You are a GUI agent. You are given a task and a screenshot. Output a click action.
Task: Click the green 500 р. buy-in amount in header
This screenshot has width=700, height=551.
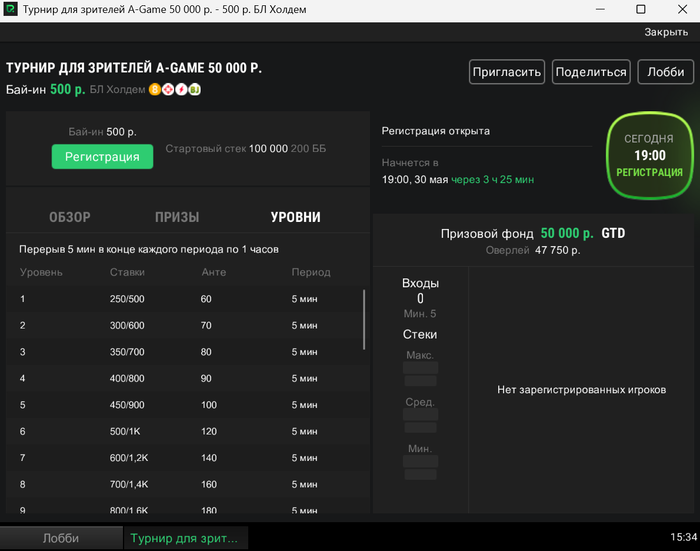[67, 89]
